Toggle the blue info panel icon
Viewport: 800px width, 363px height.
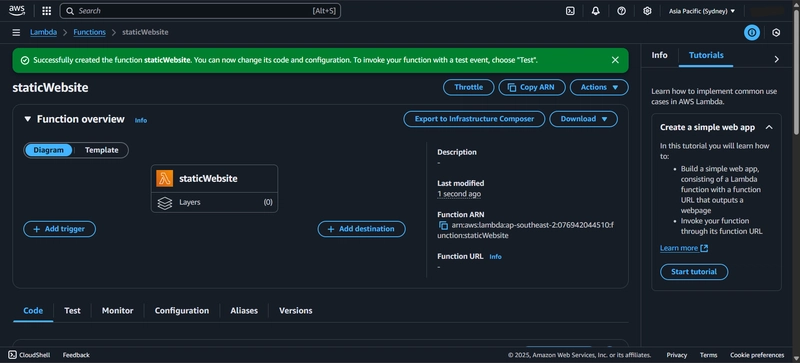[752, 33]
